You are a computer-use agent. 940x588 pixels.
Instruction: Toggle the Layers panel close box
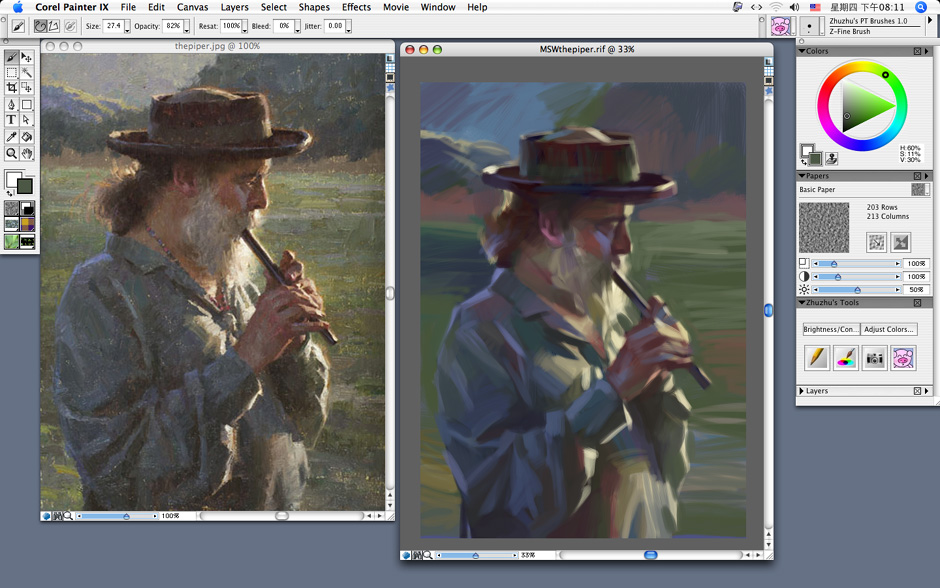(x=917, y=391)
